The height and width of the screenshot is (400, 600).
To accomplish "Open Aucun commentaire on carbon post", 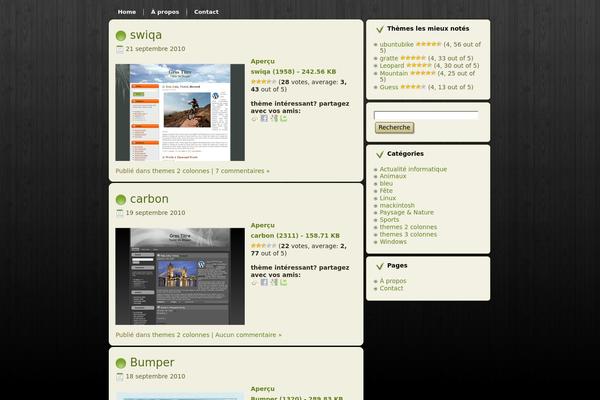I will pos(248,335).
